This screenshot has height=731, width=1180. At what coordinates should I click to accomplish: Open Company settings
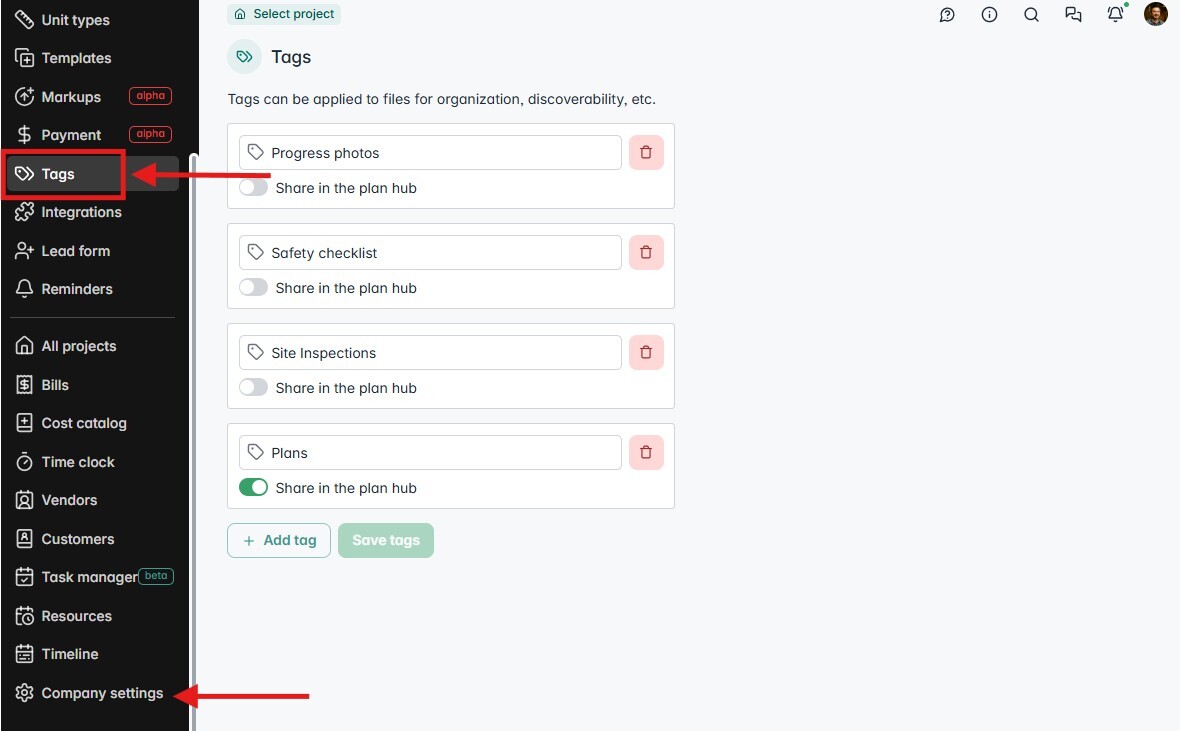(101, 693)
